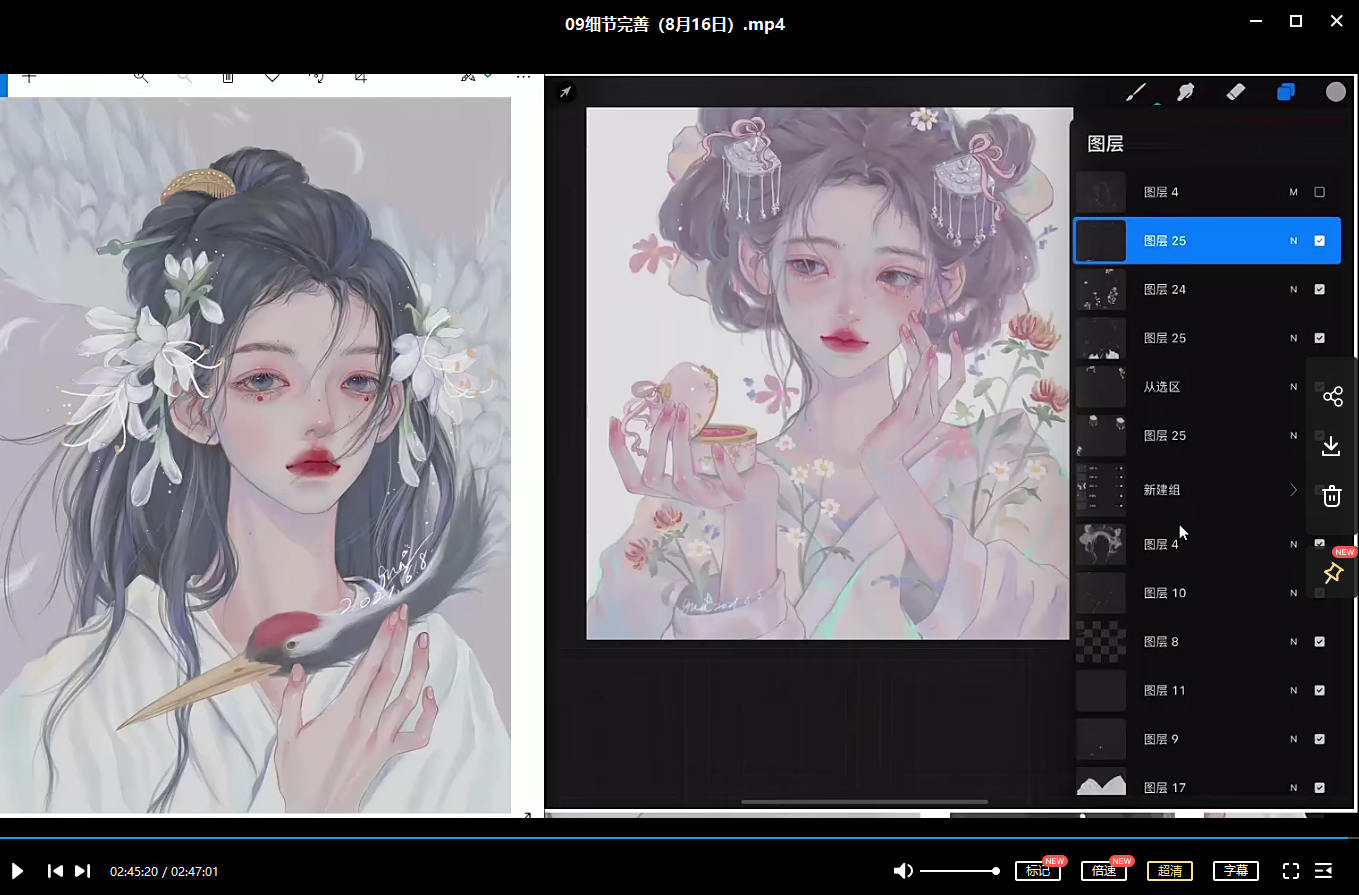Image resolution: width=1359 pixels, height=895 pixels.
Task: Open the 倍速 playback speed menu
Action: click(1104, 871)
